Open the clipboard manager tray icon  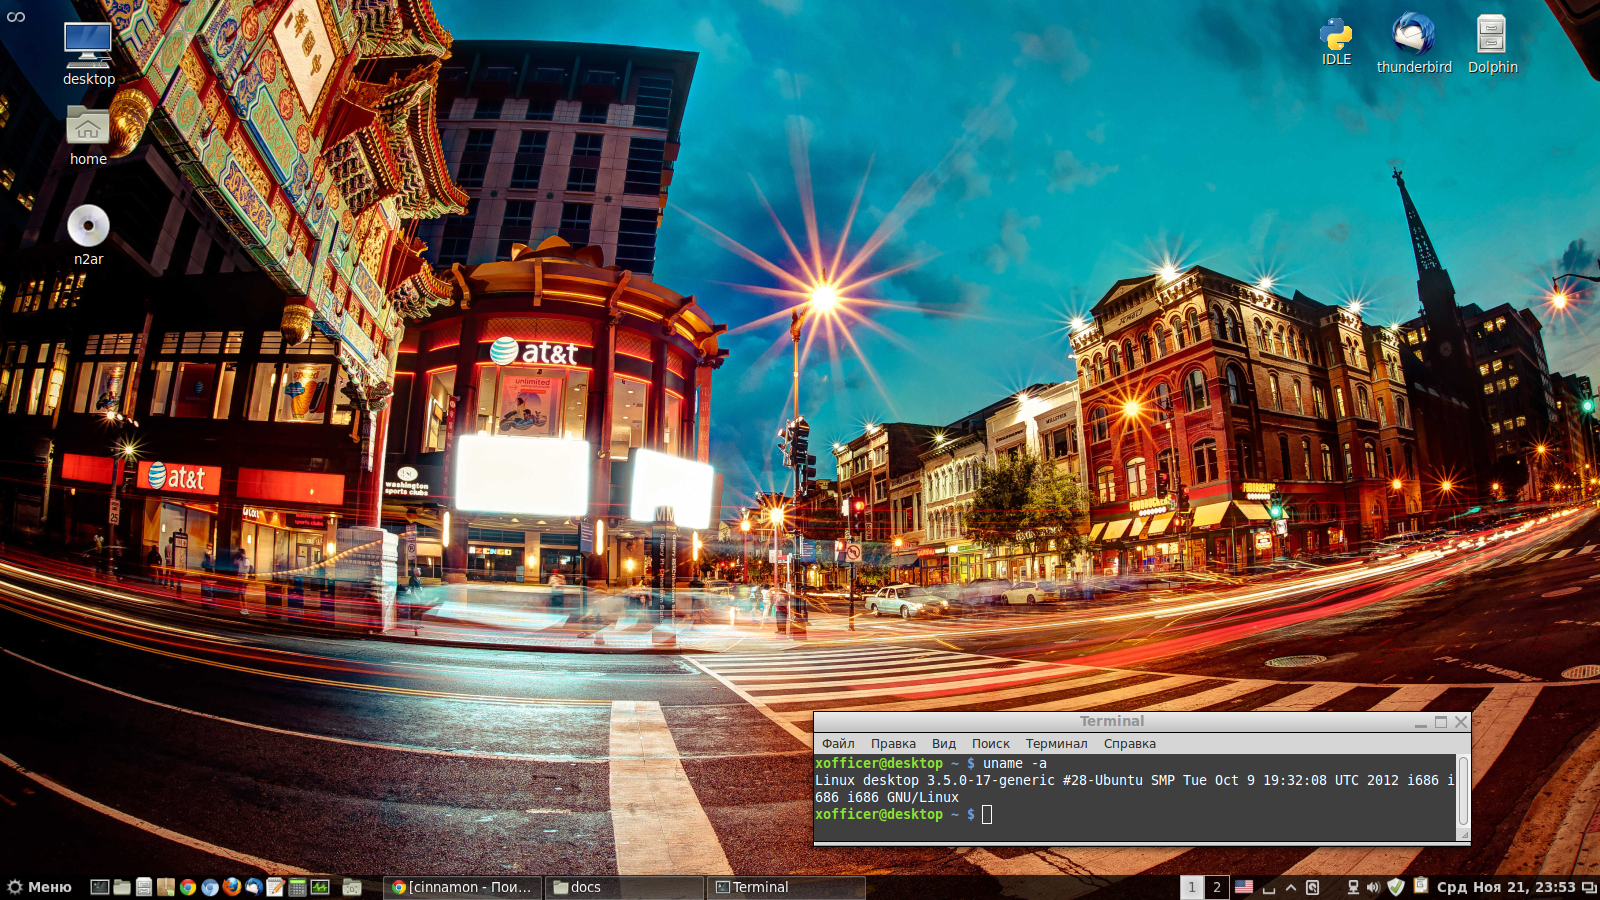1421,885
